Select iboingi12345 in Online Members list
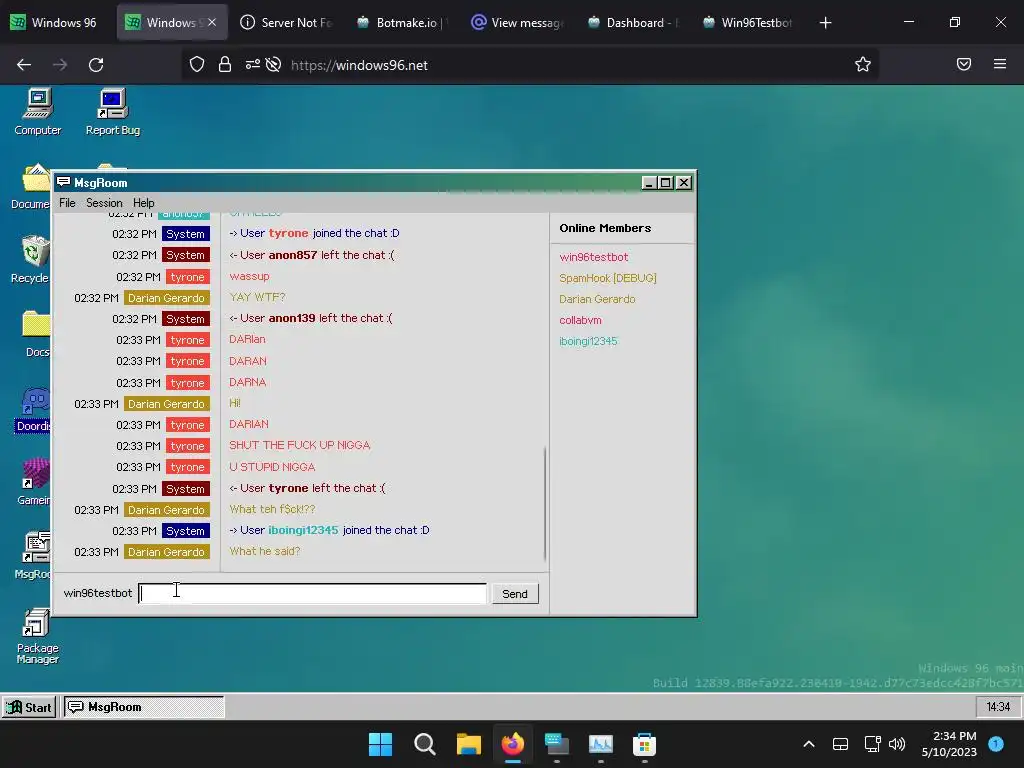This screenshot has height=768, width=1024. point(588,341)
